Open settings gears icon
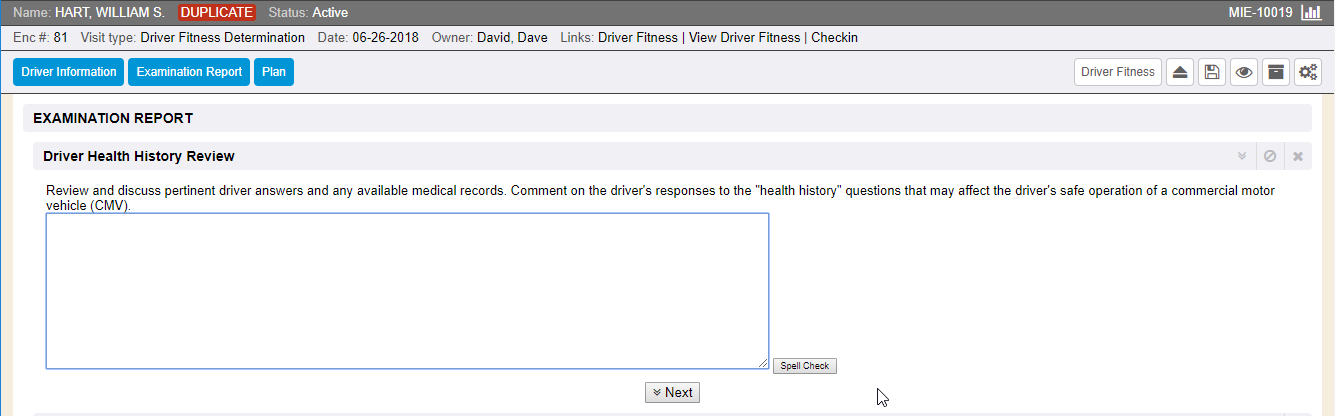This screenshot has width=1335, height=416. [x=1307, y=72]
